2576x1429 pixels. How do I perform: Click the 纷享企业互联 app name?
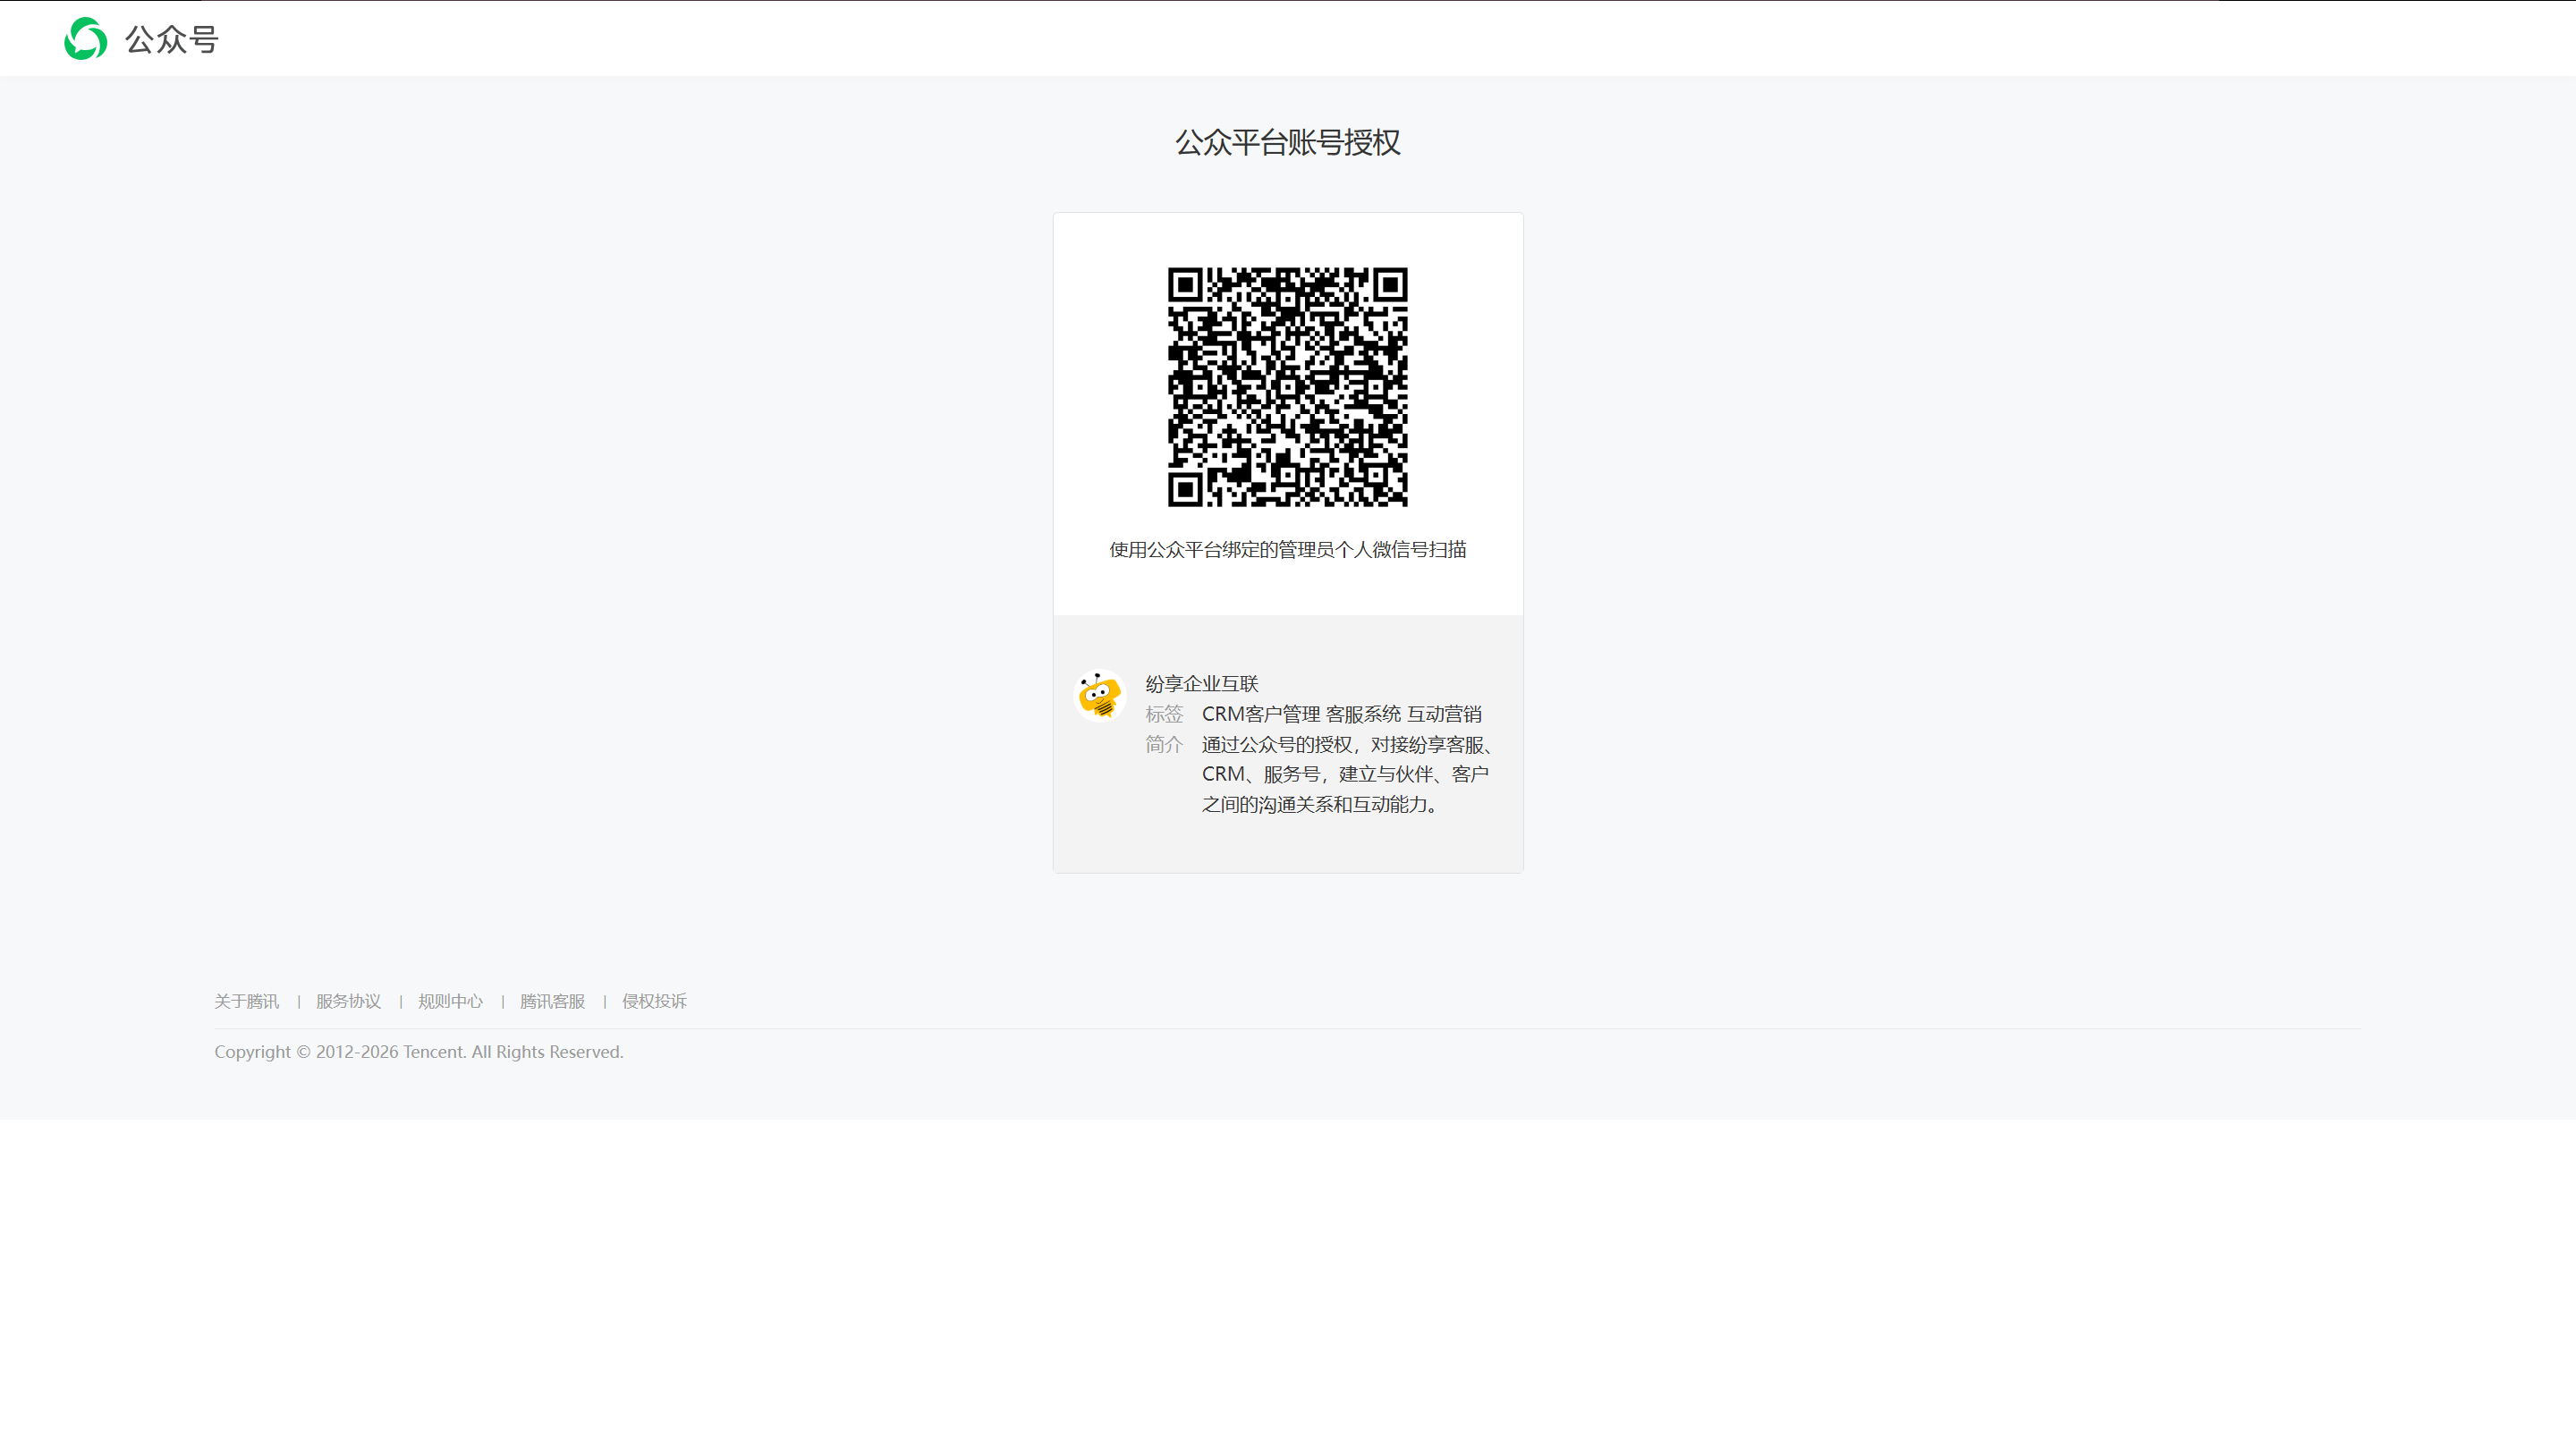[1202, 684]
